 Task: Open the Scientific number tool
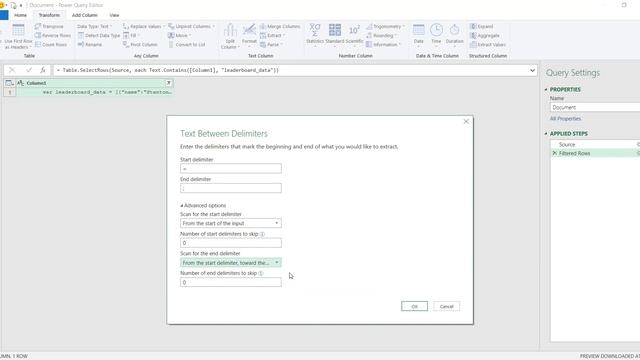pos(354,34)
